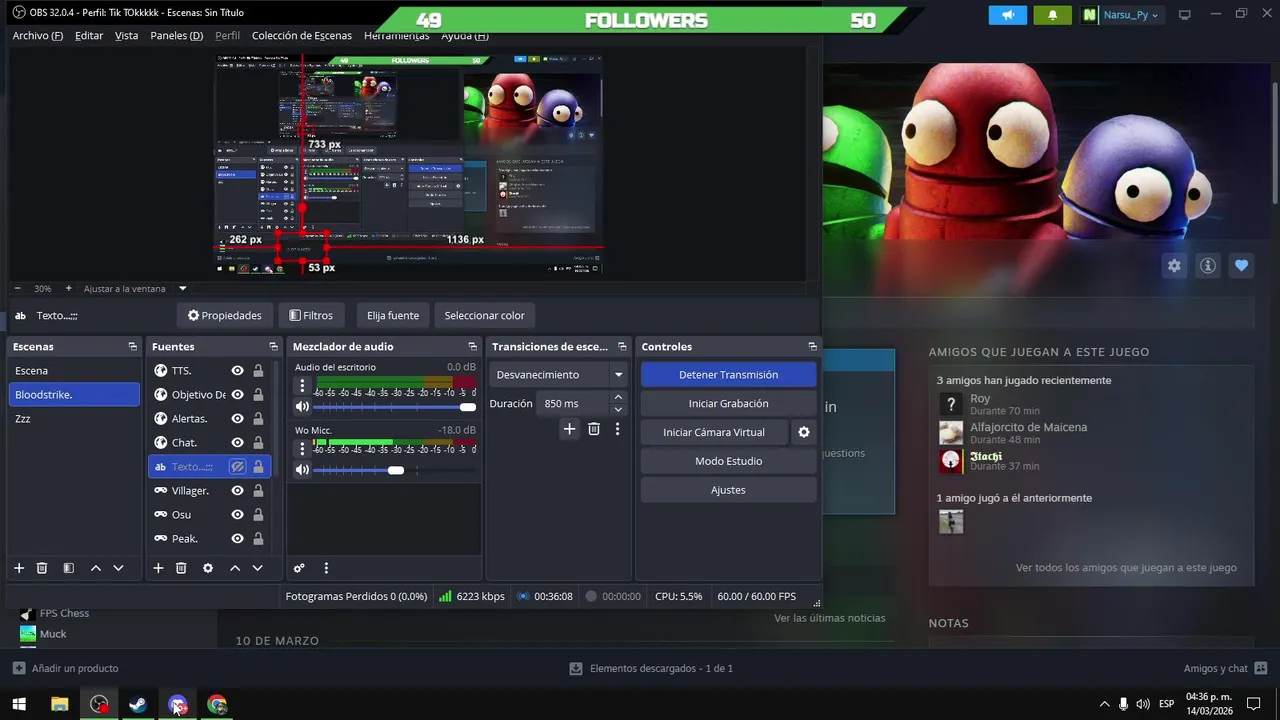Move scene down with the Escenas down arrow
The image size is (1280, 720).
[118, 568]
